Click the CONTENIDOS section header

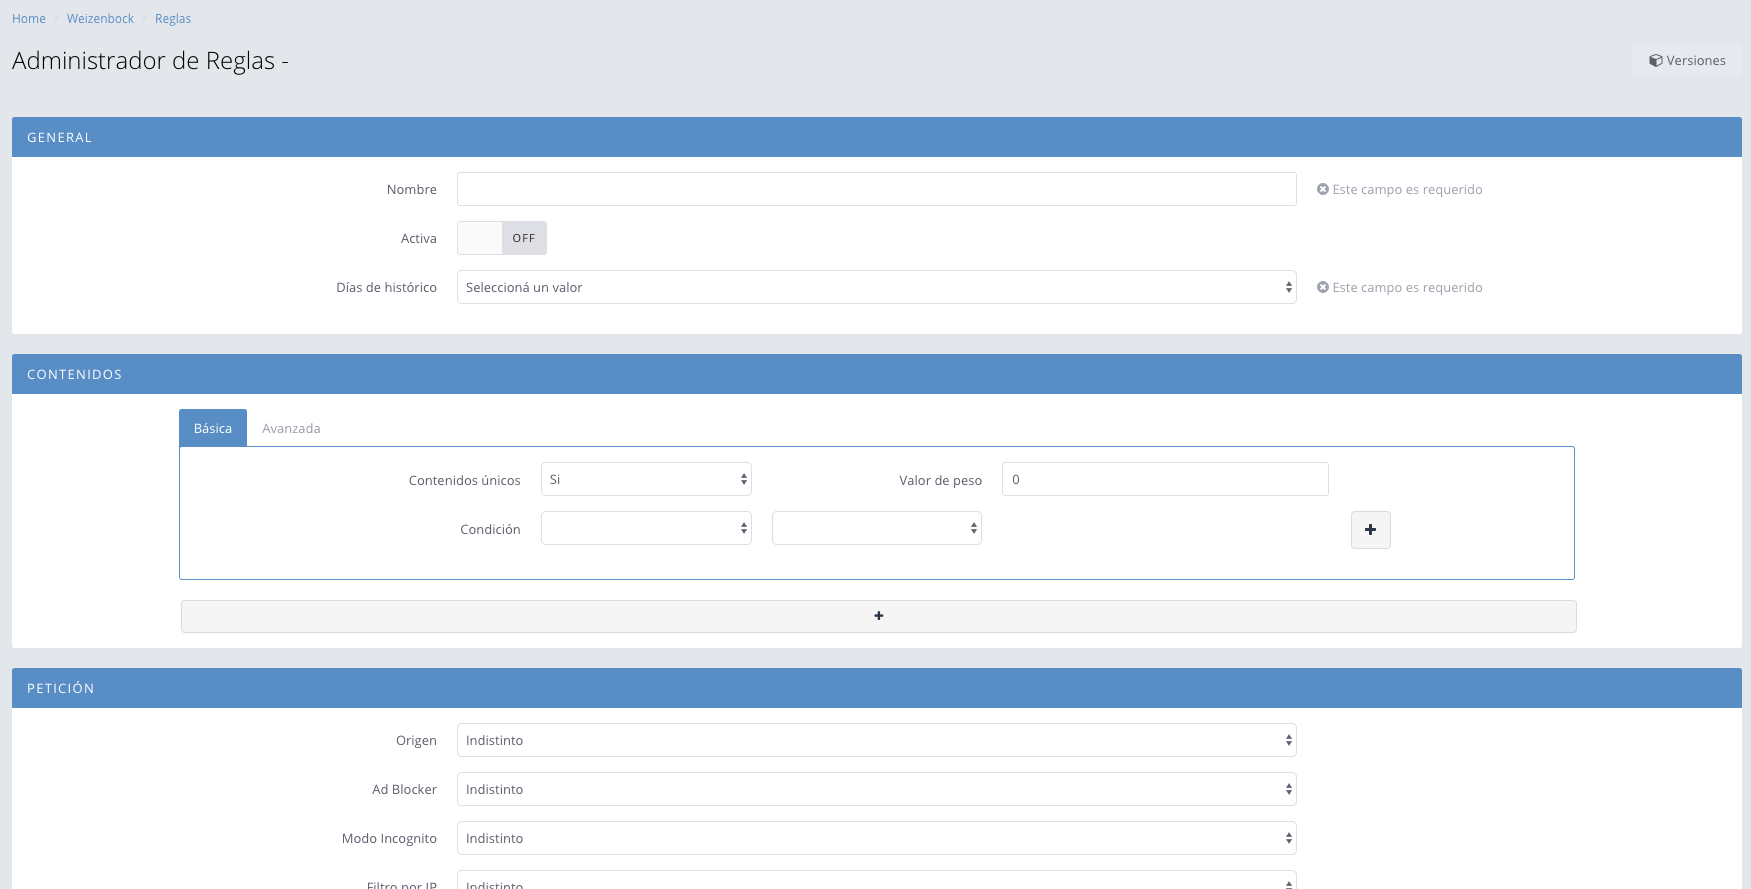(877, 374)
